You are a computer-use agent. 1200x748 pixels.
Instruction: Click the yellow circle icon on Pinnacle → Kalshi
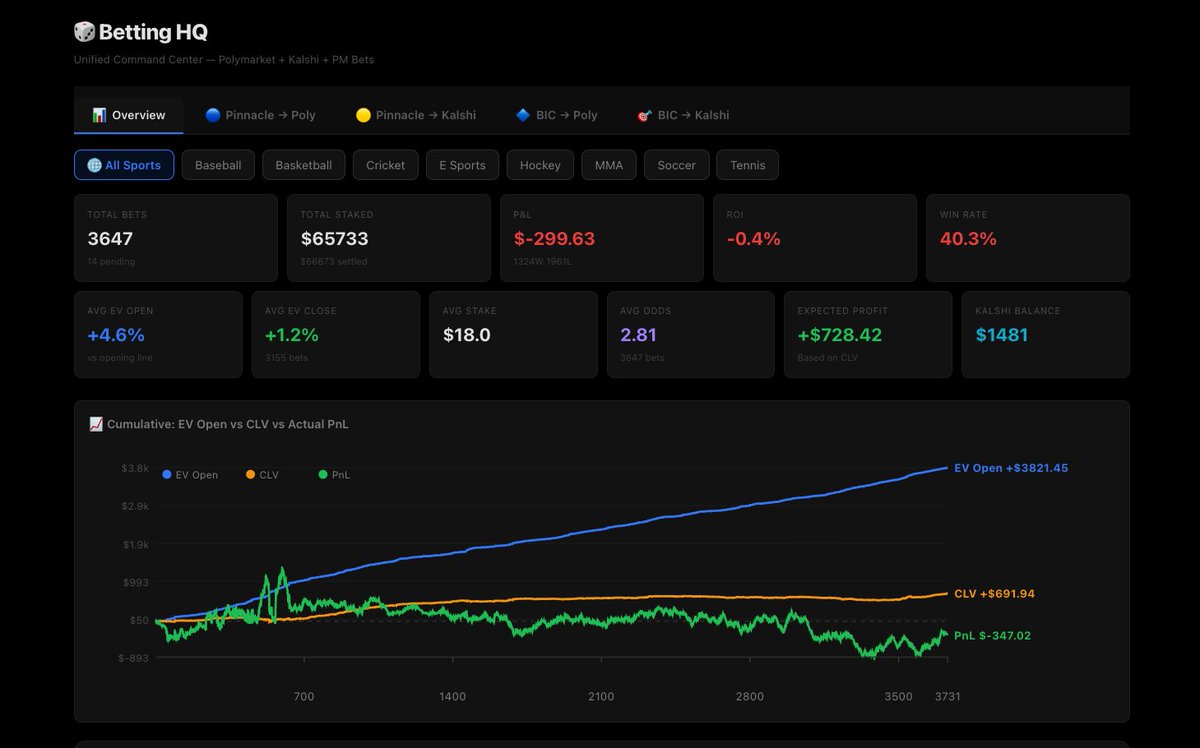point(363,115)
